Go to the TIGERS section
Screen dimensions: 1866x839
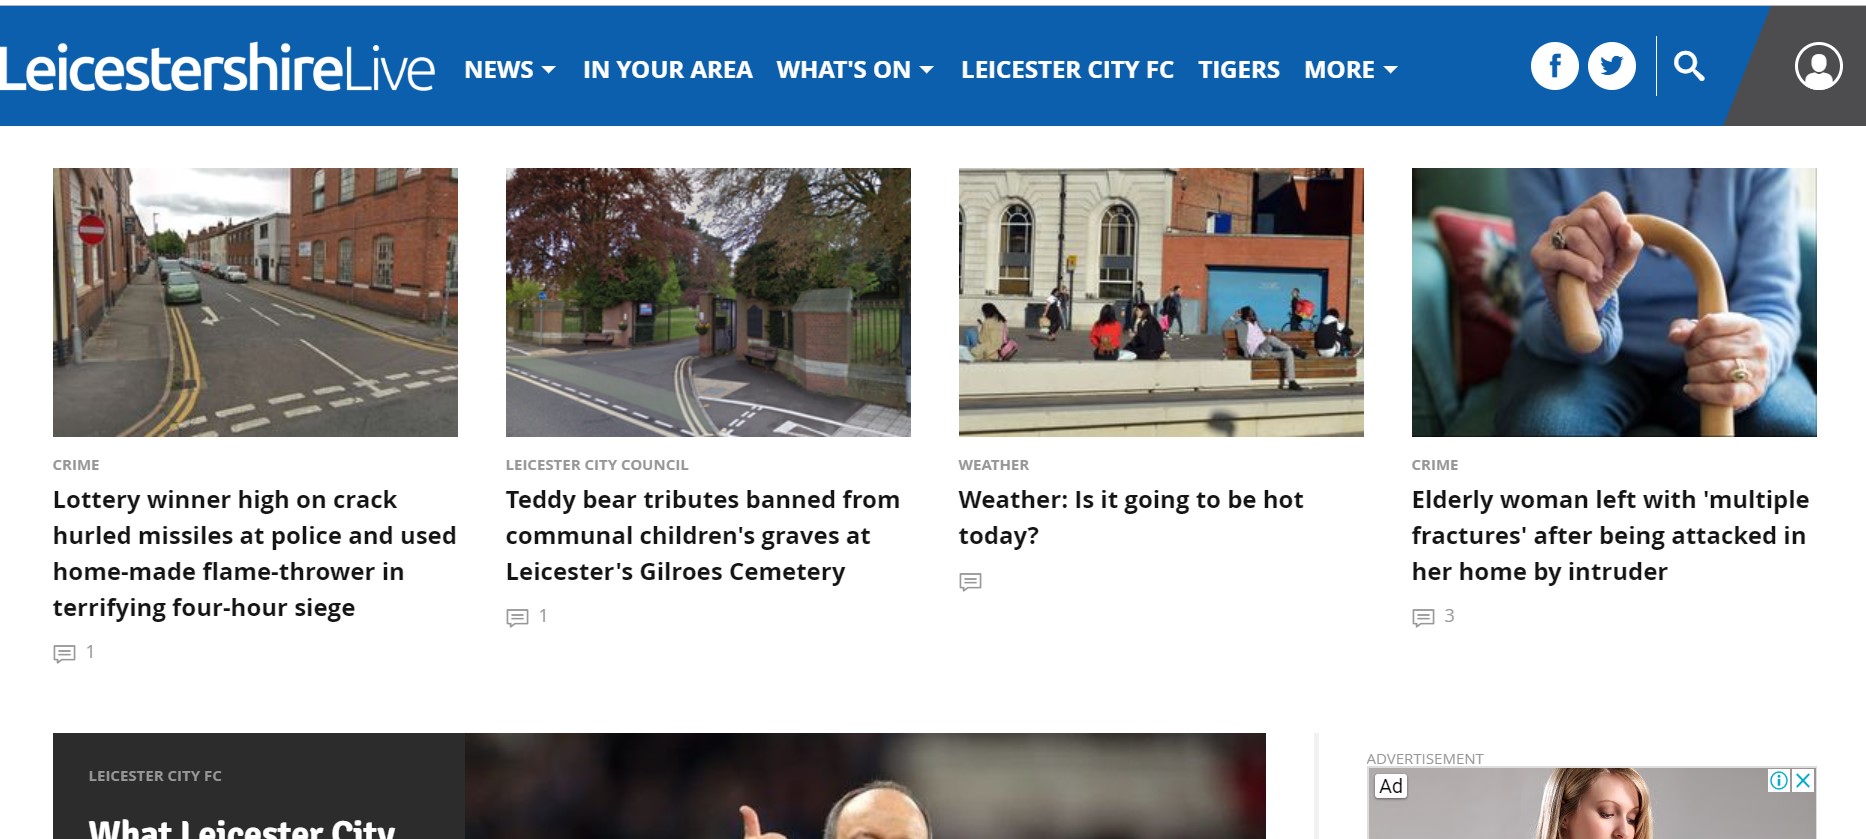[x=1239, y=70]
